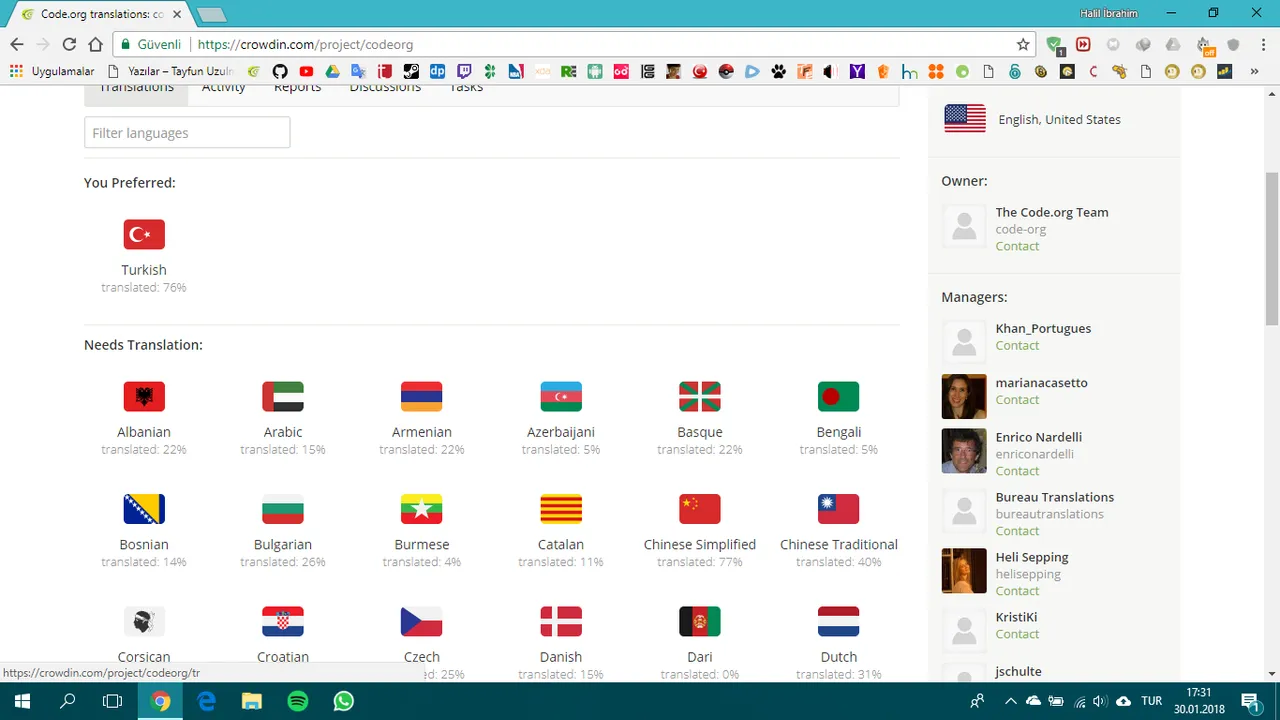Open The Code.org Team profile name
This screenshot has width=1280, height=720.
coord(1052,212)
